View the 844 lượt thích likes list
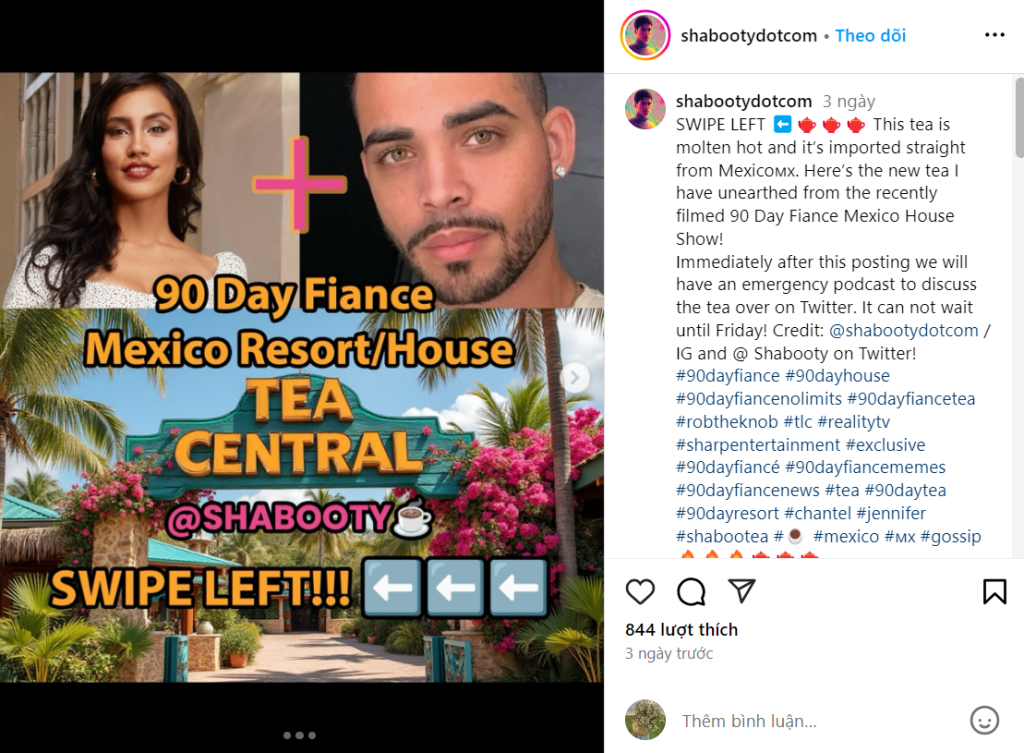Viewport: 1024px width, 753px height. [681, 630]
